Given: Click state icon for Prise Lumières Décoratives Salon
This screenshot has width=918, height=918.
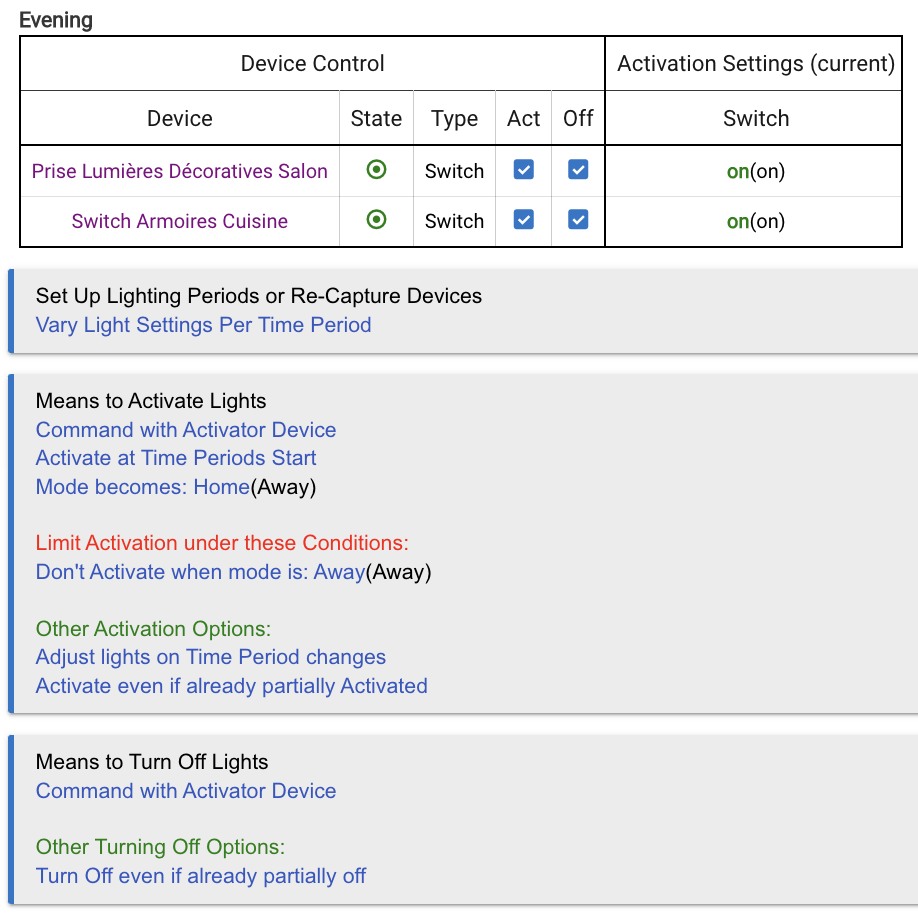Looking at the screenshot, I should 376,170.
